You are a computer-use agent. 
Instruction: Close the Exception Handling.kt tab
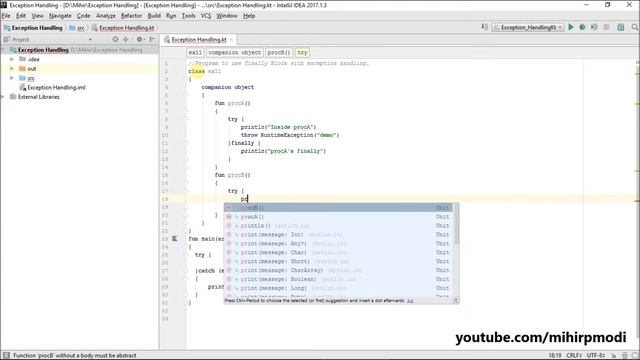point(231,40)
